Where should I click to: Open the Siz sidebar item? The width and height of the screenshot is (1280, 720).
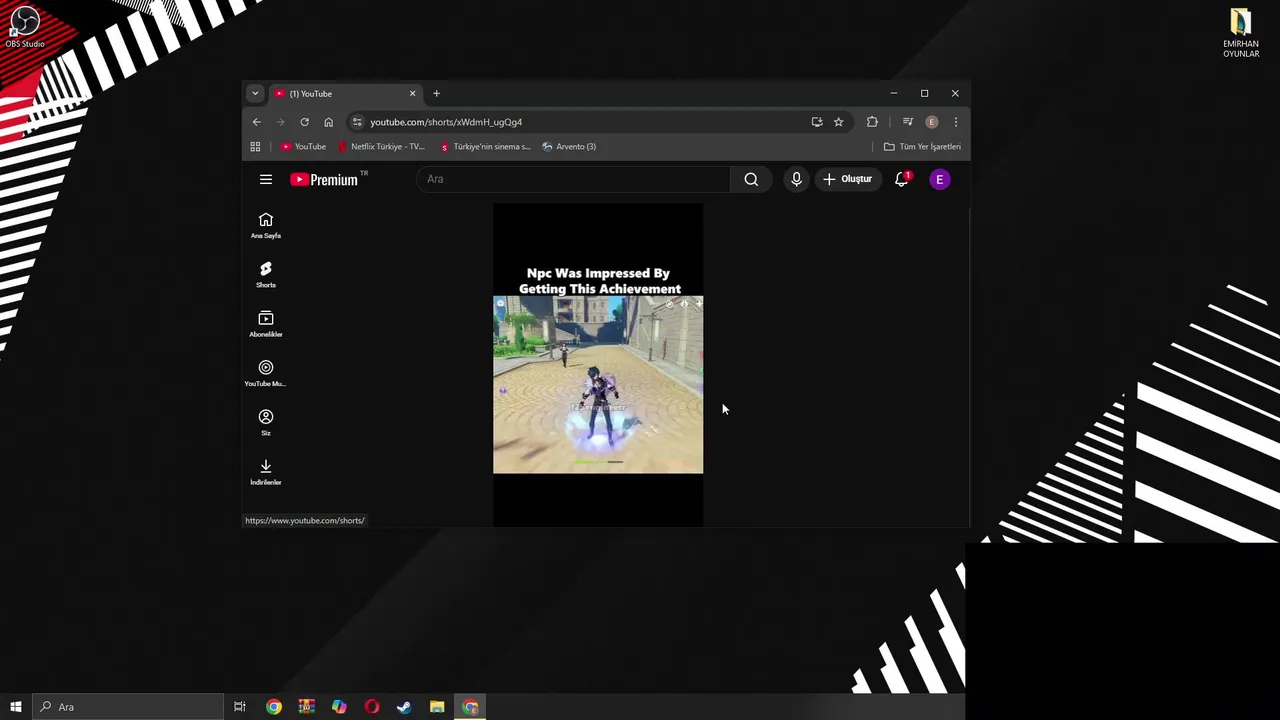click(266, 423)
